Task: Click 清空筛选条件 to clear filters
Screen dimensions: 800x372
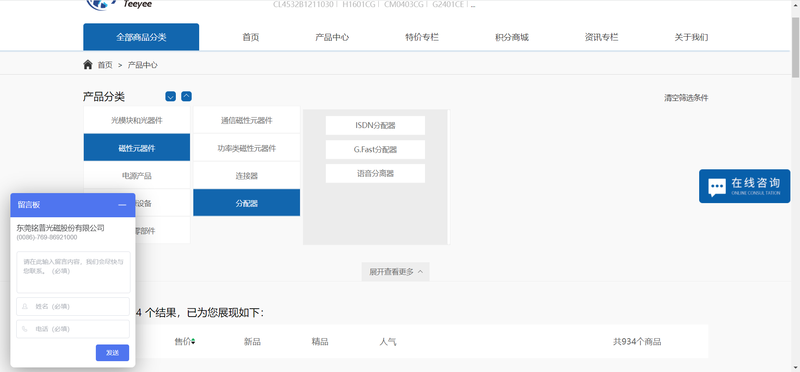Action: point(686,98)
